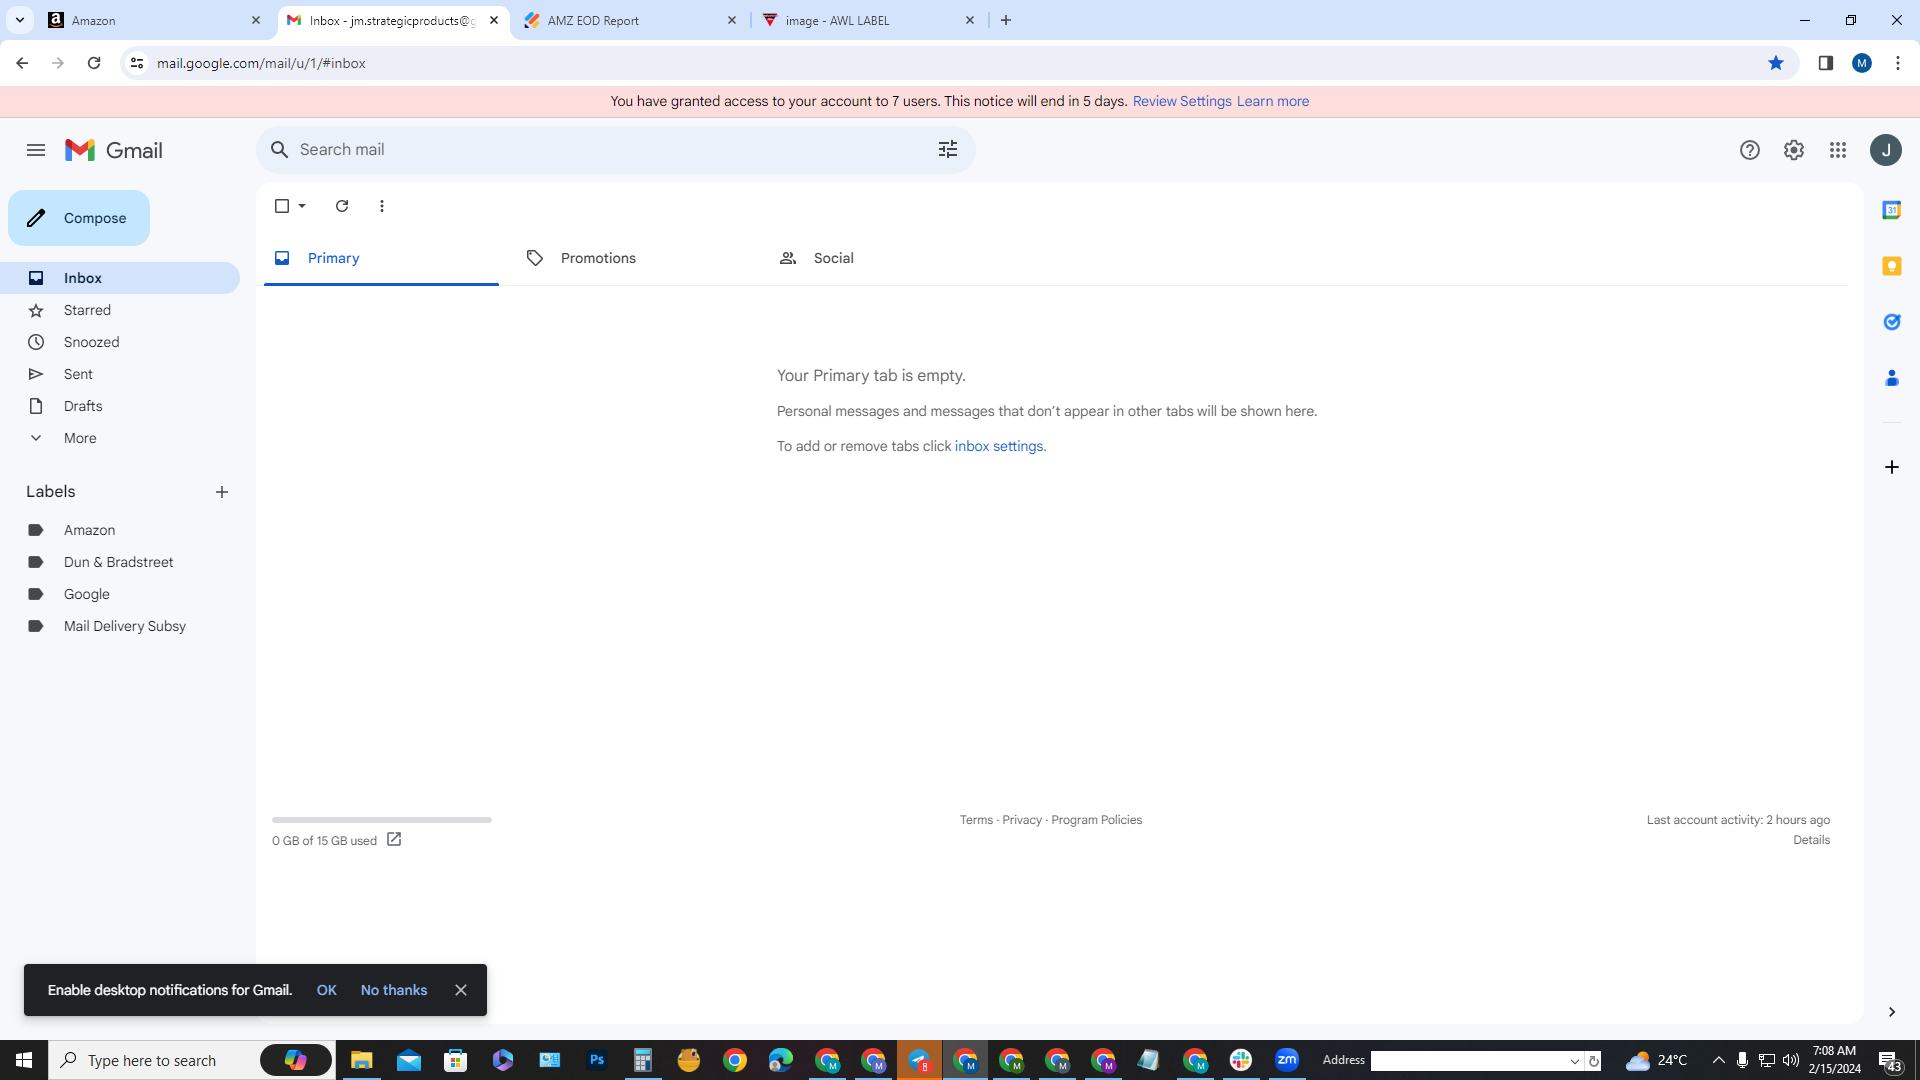Viewport: 1920px width, 1080px height.
Task: Click the bookmark star icon
Action: tap(1776, 63)
